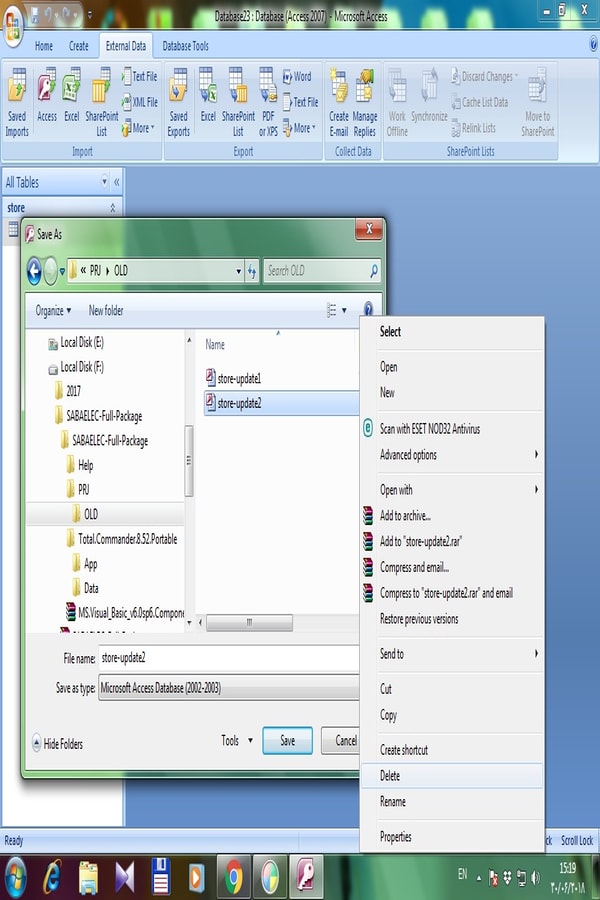The height and width of the screenshot is (900, 600).
Task: Open Manage Replies
Action: click(x=365, y=103)
